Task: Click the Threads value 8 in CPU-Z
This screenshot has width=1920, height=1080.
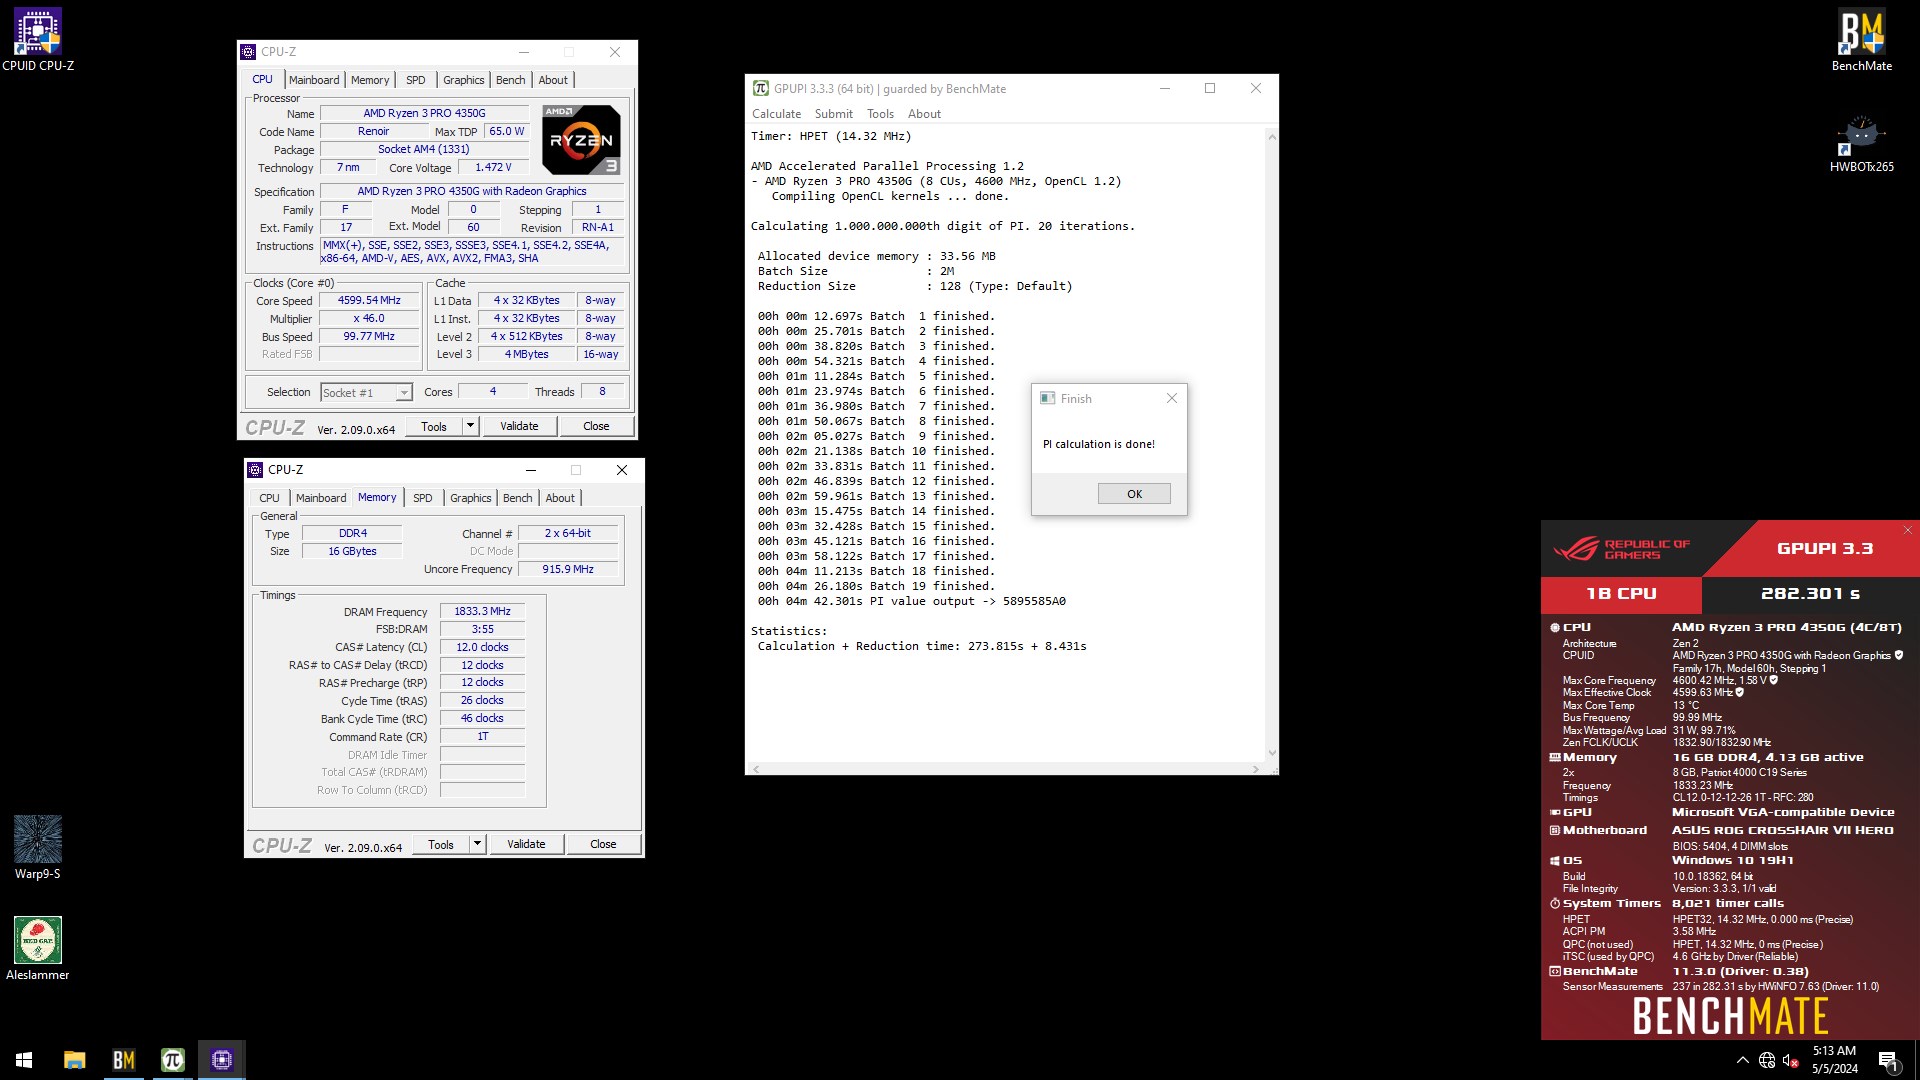Action: tap(602, 391)
